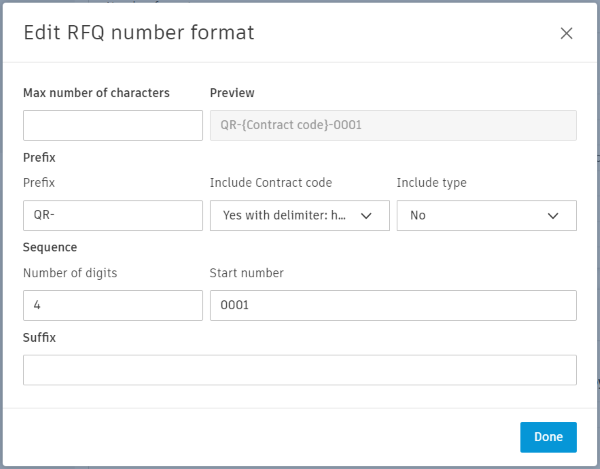Click the chevron arrow in Include type

[553, 215]
